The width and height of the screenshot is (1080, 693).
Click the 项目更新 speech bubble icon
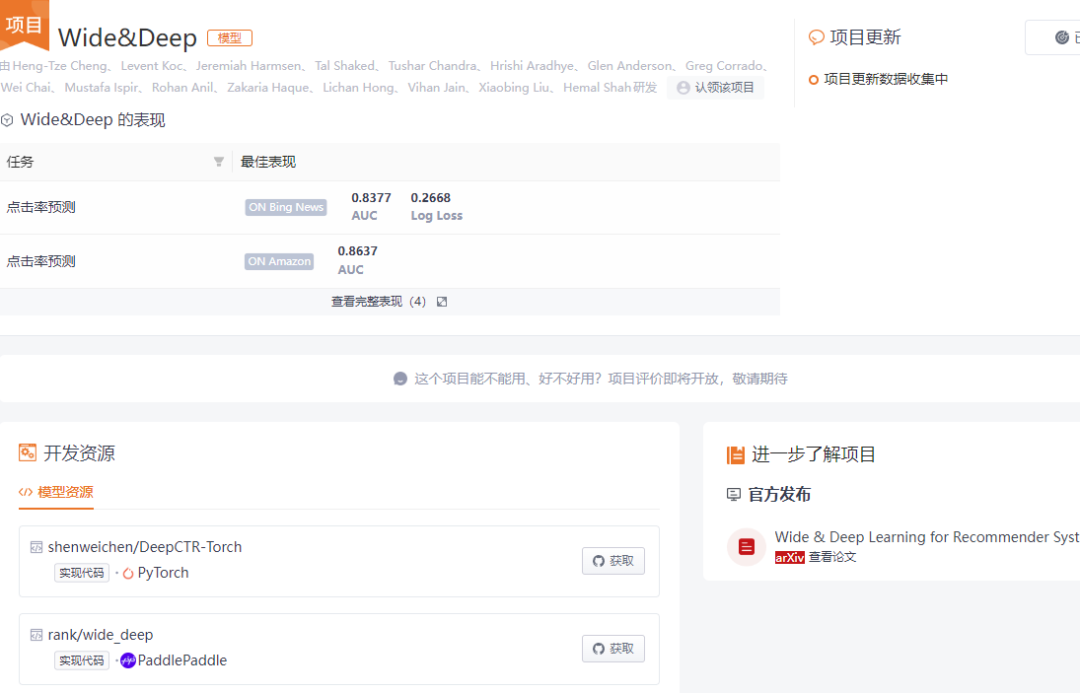[x=816, y=37]
